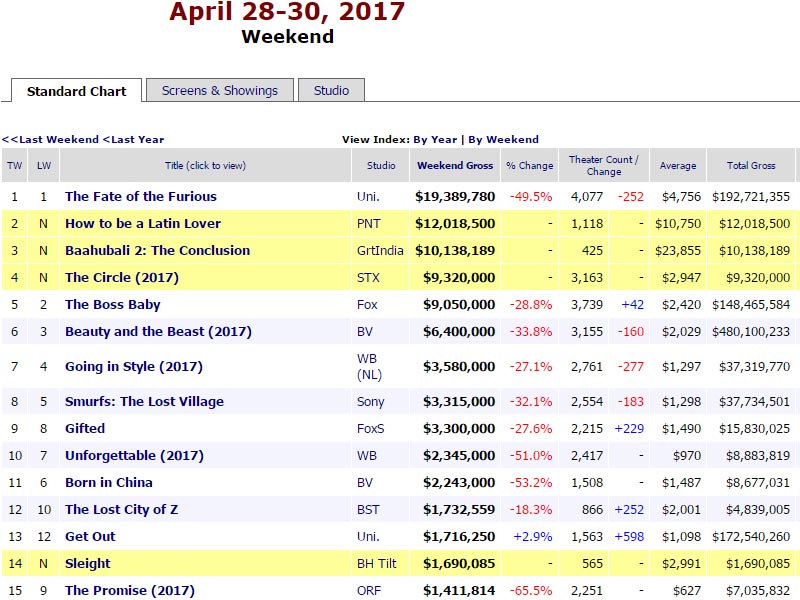Open the Last Year comparison link
This screenshot has height=600, width=800.
point(134,140)
